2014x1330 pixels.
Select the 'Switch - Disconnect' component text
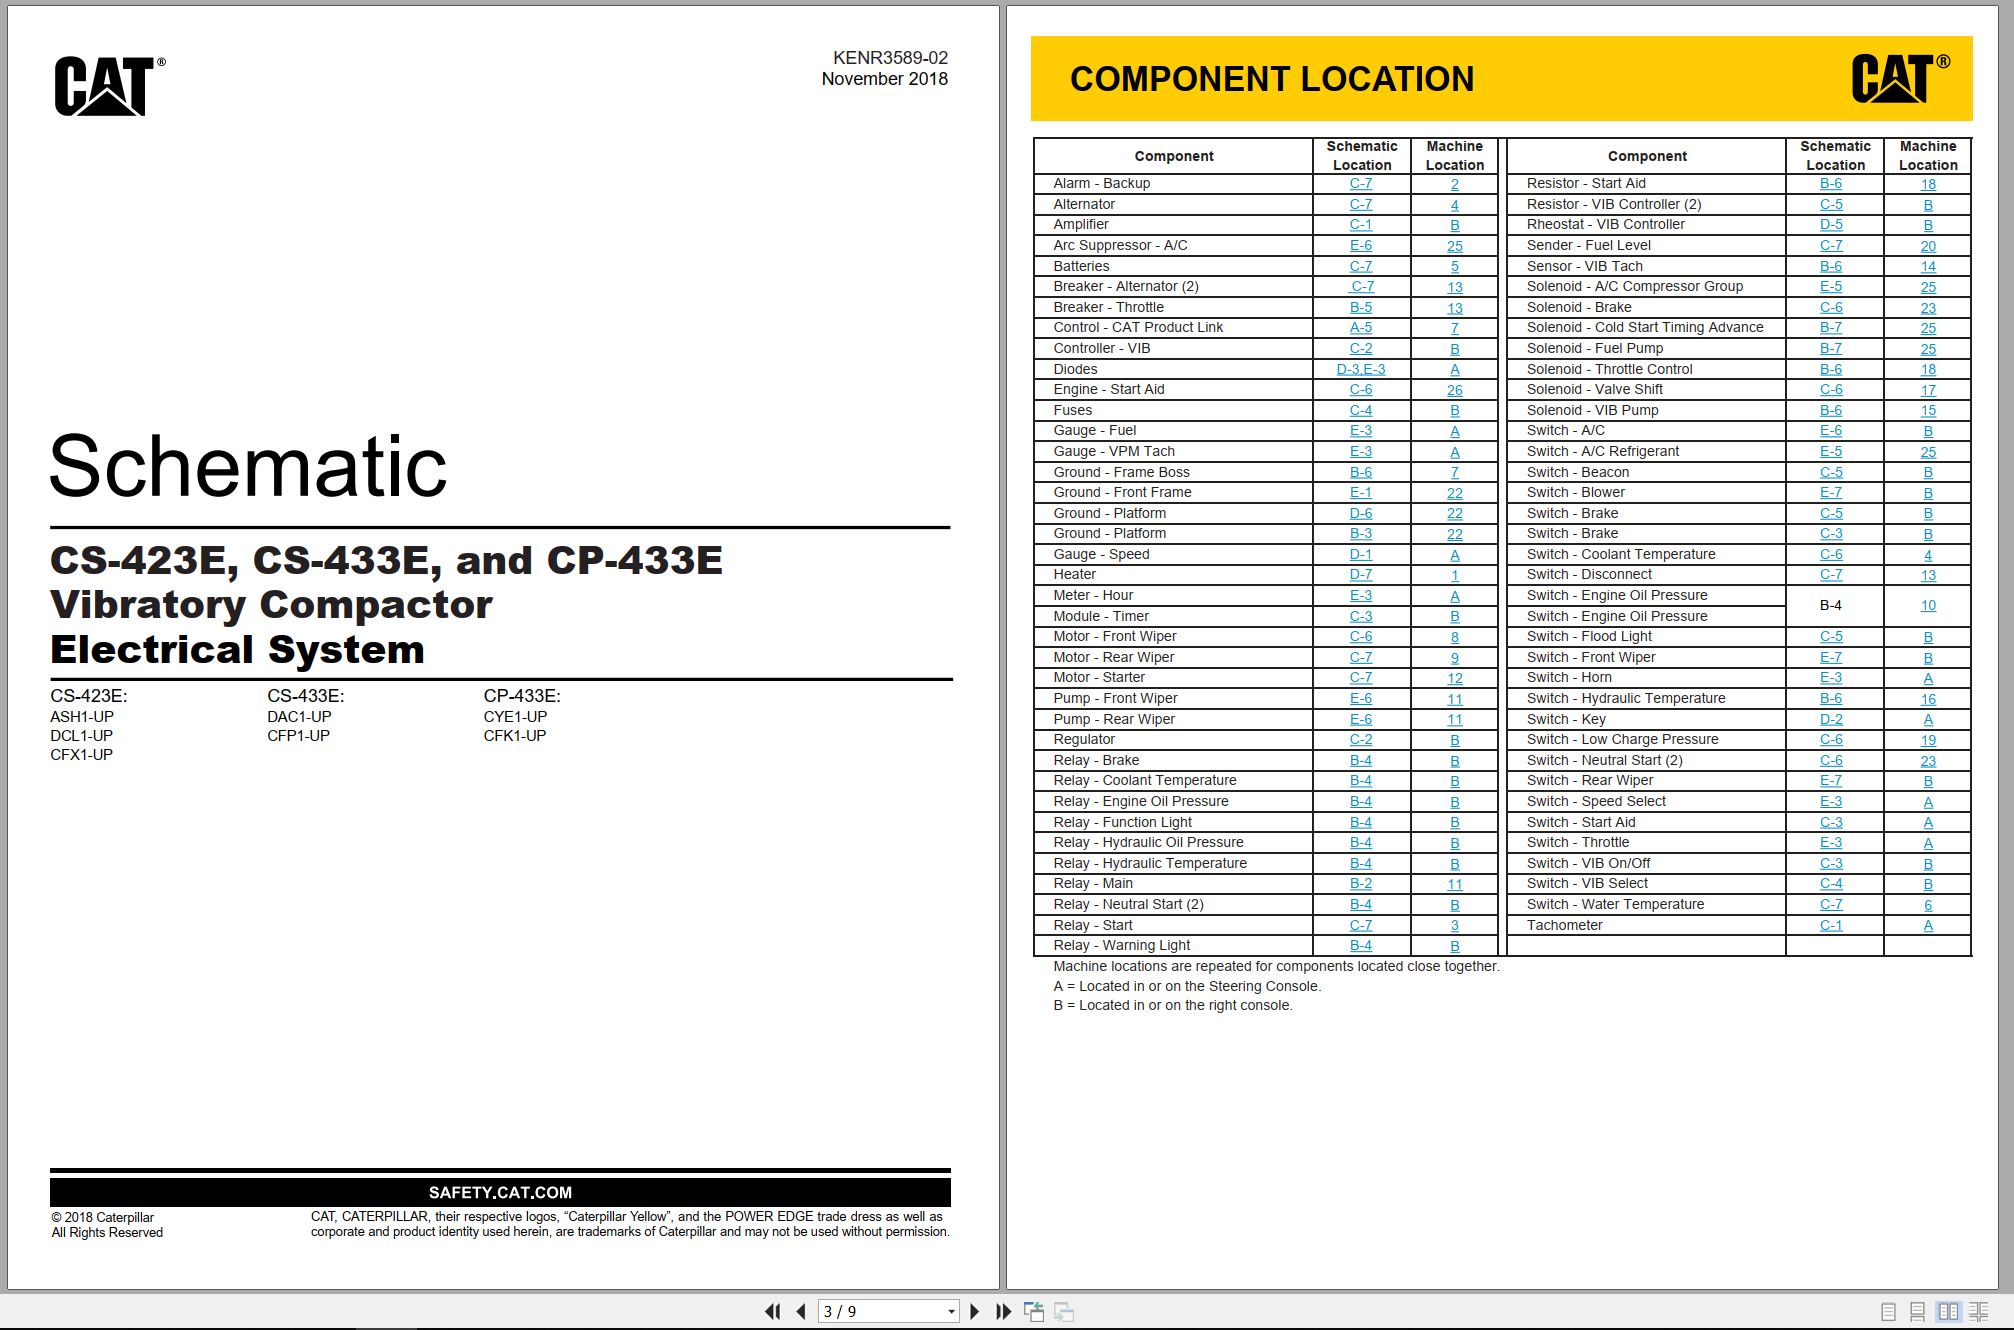[1589, 574]
